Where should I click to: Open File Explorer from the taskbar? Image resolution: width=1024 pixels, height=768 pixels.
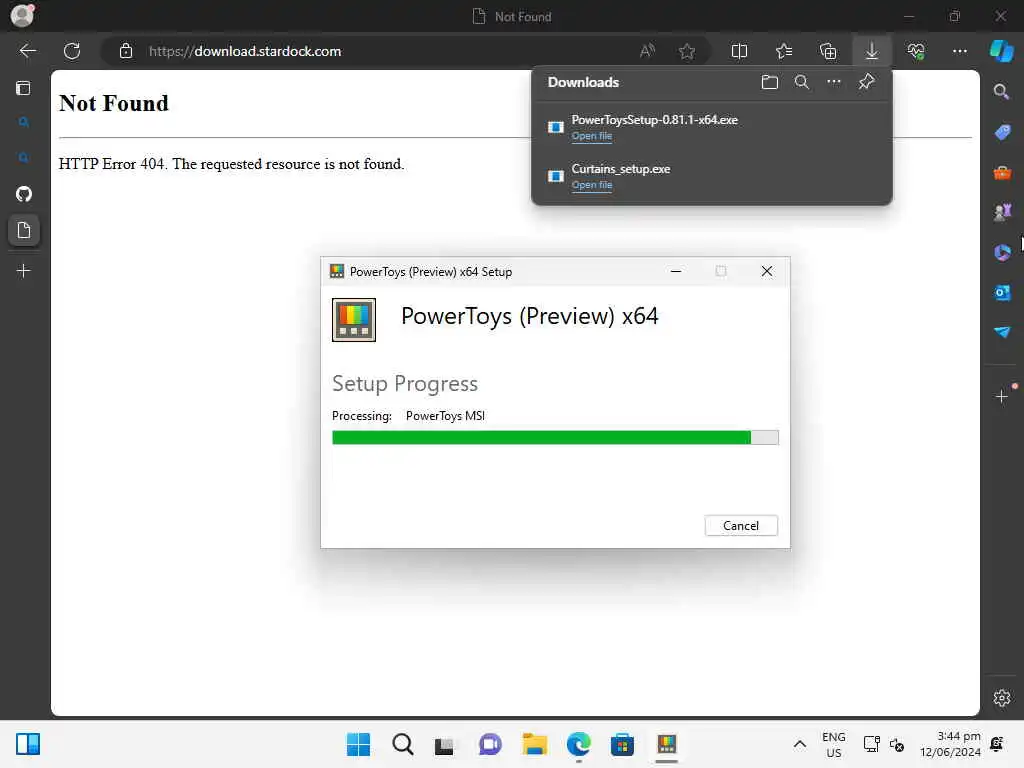coord(534,744)
